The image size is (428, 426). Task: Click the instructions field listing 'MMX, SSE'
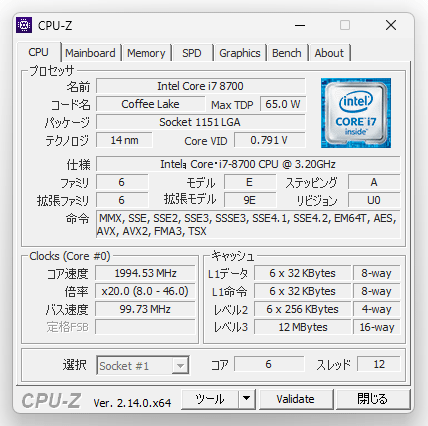248,225
